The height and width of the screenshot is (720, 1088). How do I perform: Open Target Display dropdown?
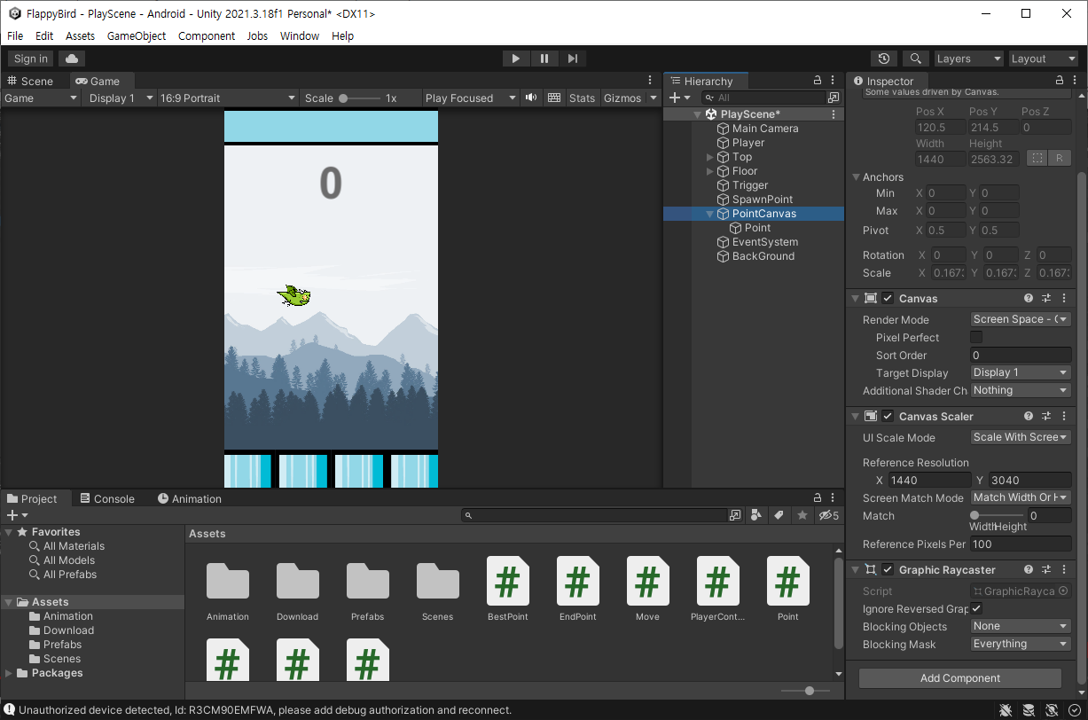tap(1020, 372)
